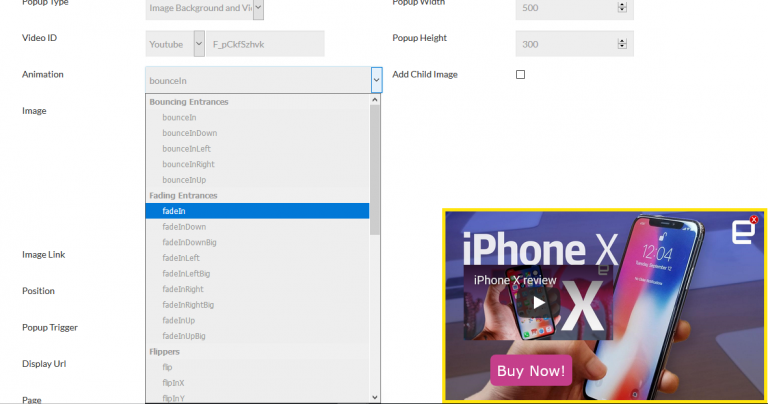The image size is (768, 404).
Task: Click the iPhone X review video title
Action: 515,281
